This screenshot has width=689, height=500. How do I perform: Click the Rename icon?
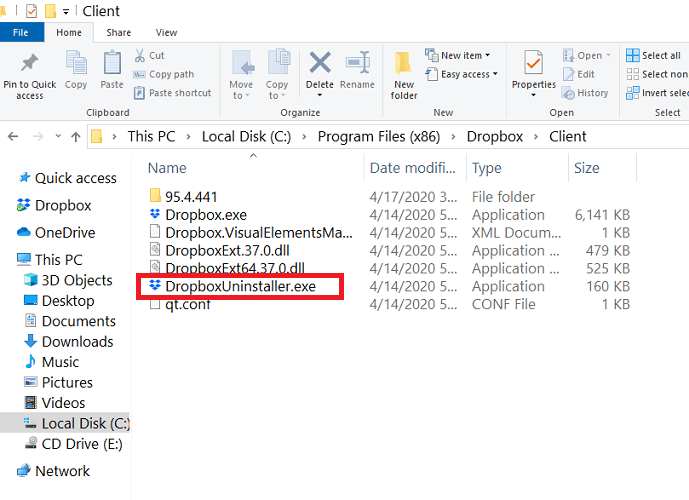coord(358,63)
